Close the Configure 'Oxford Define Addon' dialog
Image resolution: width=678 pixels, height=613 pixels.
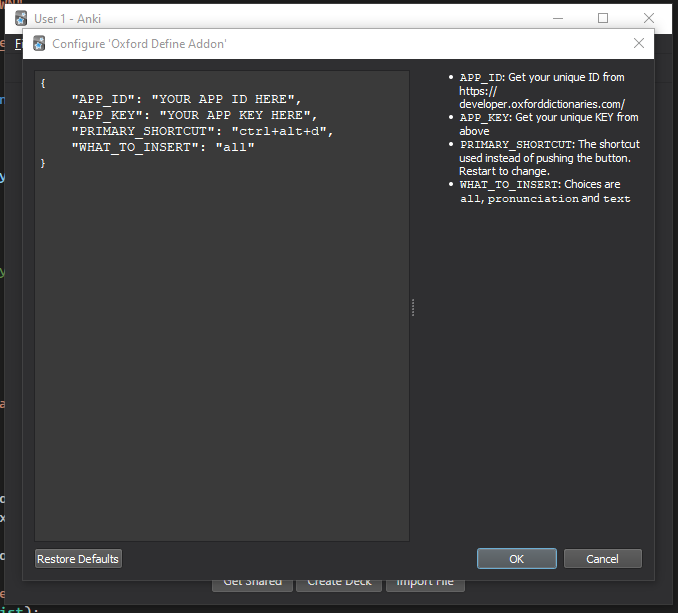639,43
